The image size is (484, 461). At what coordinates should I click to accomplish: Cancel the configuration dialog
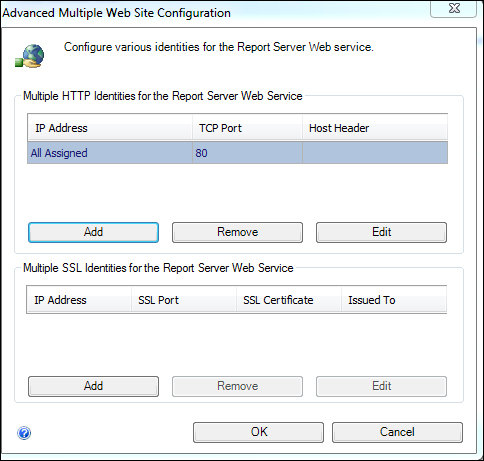pyautogui.click(x=397, y=432)
